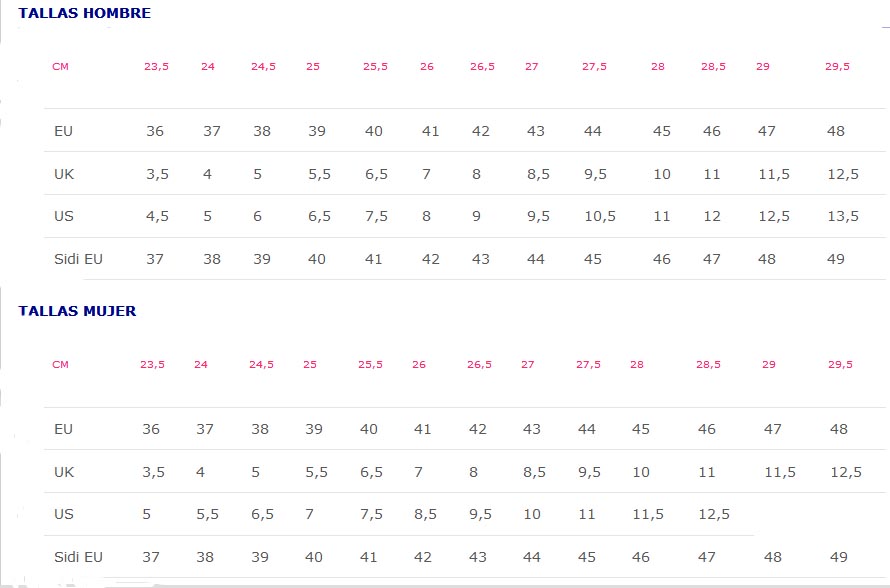890x588 pixels.
Task: Select the EU row label in men's table
Action: click(64, 131)
